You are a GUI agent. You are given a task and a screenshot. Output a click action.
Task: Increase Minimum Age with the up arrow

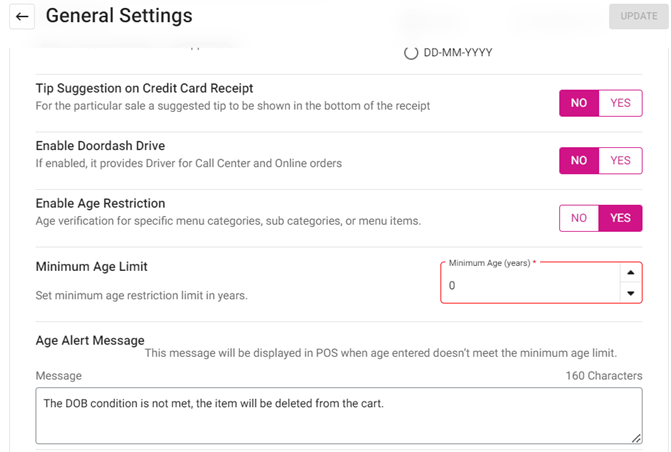(x=629, y=273)
